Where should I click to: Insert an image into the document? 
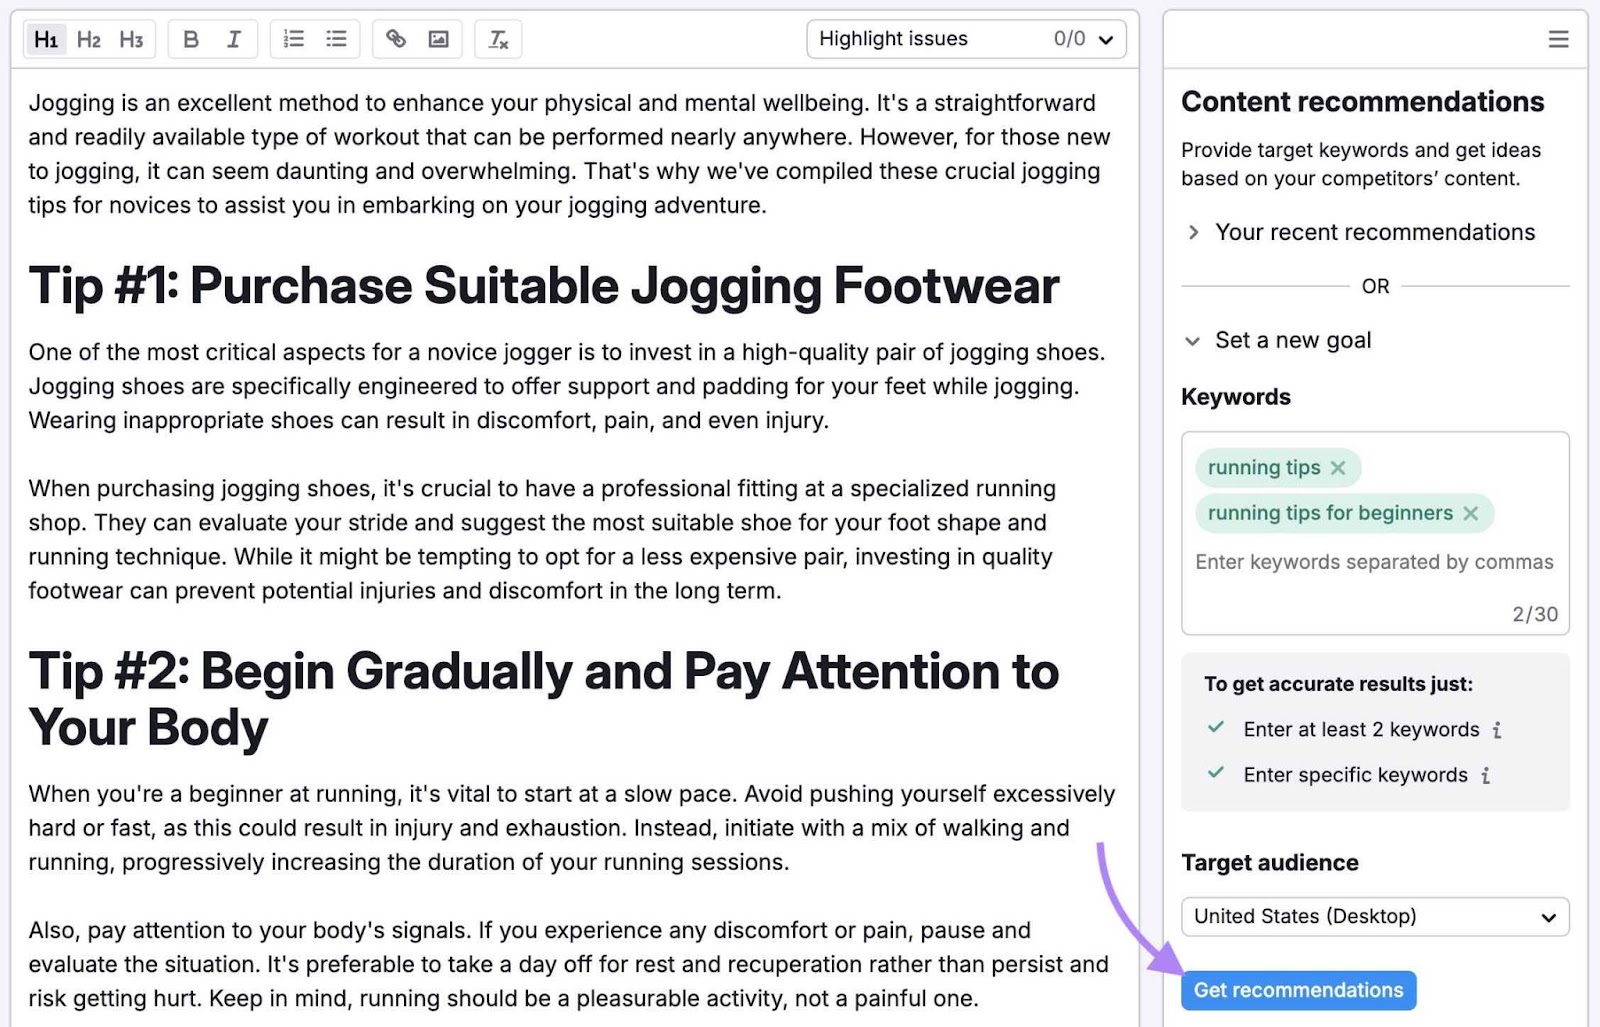pyautogui.click(x=439, y=39)
